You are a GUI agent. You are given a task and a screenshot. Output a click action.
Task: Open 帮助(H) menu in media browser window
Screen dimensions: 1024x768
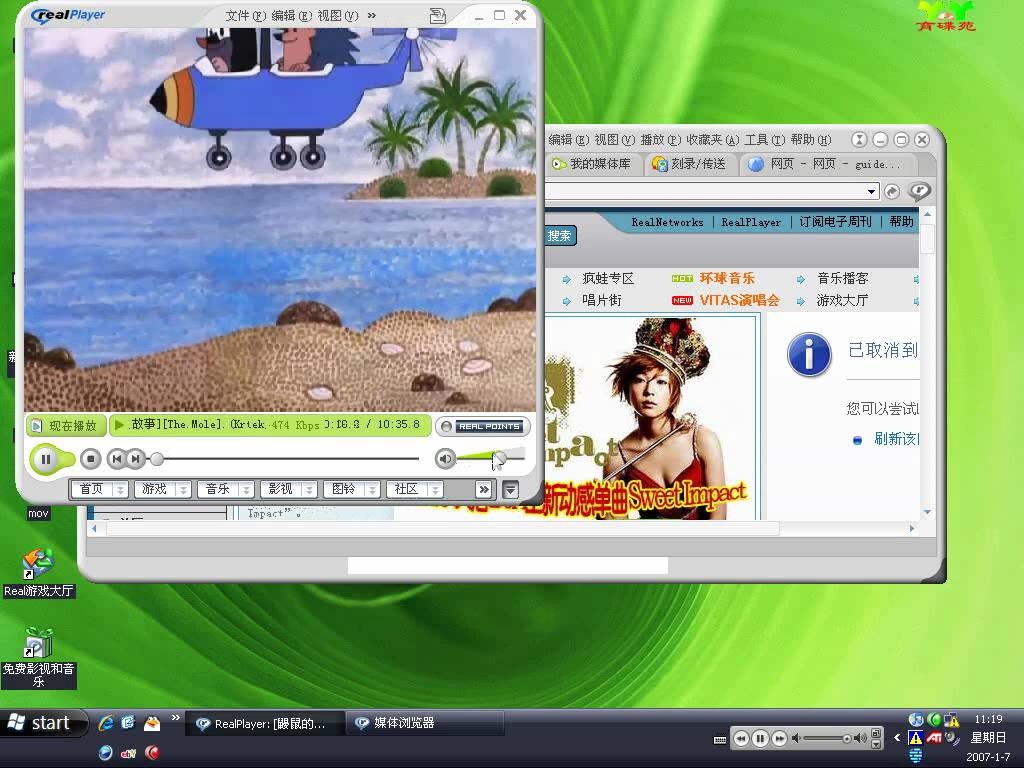click(811, 140)
